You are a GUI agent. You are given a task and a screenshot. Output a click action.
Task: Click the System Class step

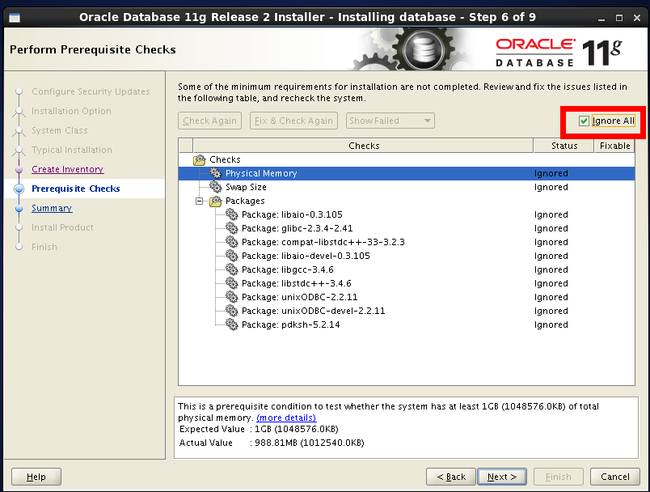(x=60, y=131)
